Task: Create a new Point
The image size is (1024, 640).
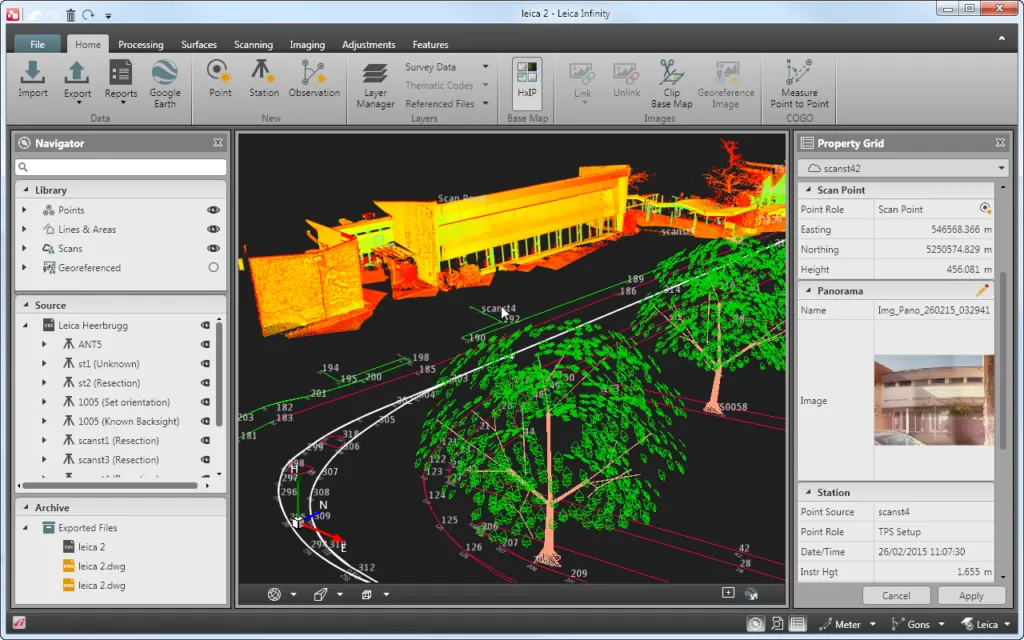Action: tap(220, 78)
